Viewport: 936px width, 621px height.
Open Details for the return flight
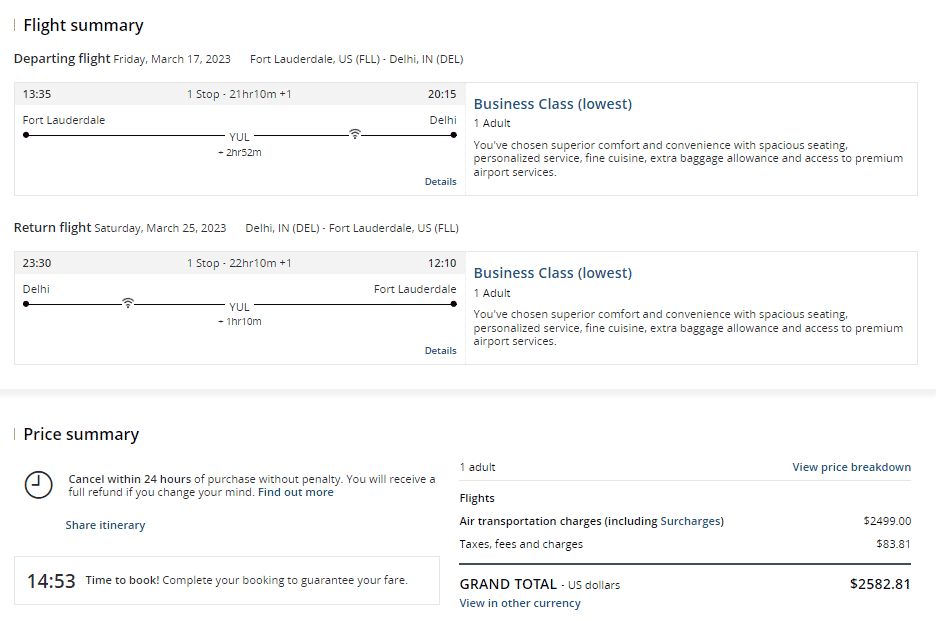440,351
